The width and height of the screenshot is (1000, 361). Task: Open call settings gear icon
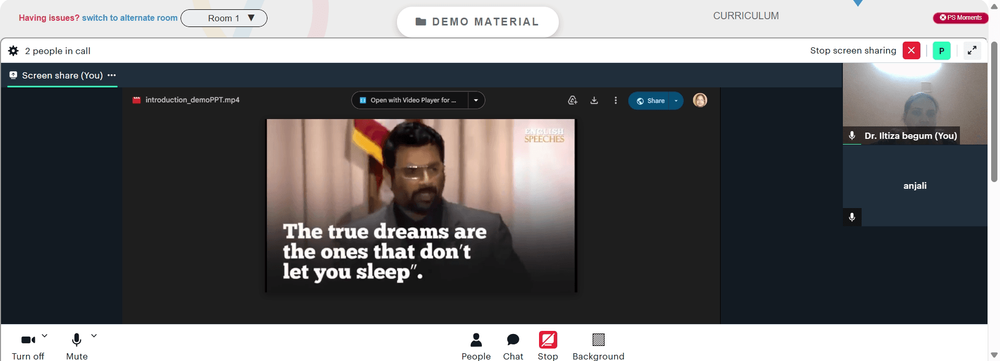(x=13, y=51)
